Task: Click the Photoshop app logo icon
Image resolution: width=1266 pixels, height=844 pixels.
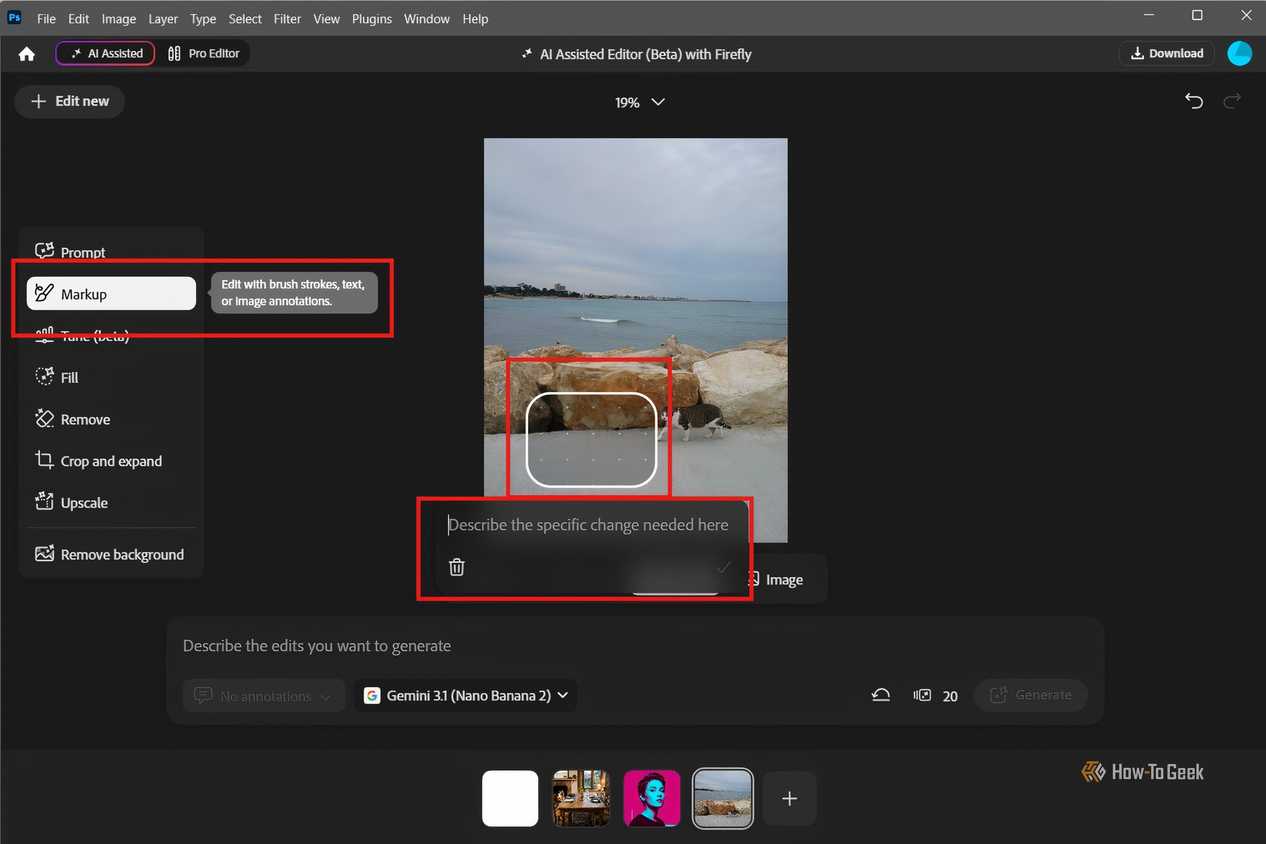Action: tap(15, 18)
